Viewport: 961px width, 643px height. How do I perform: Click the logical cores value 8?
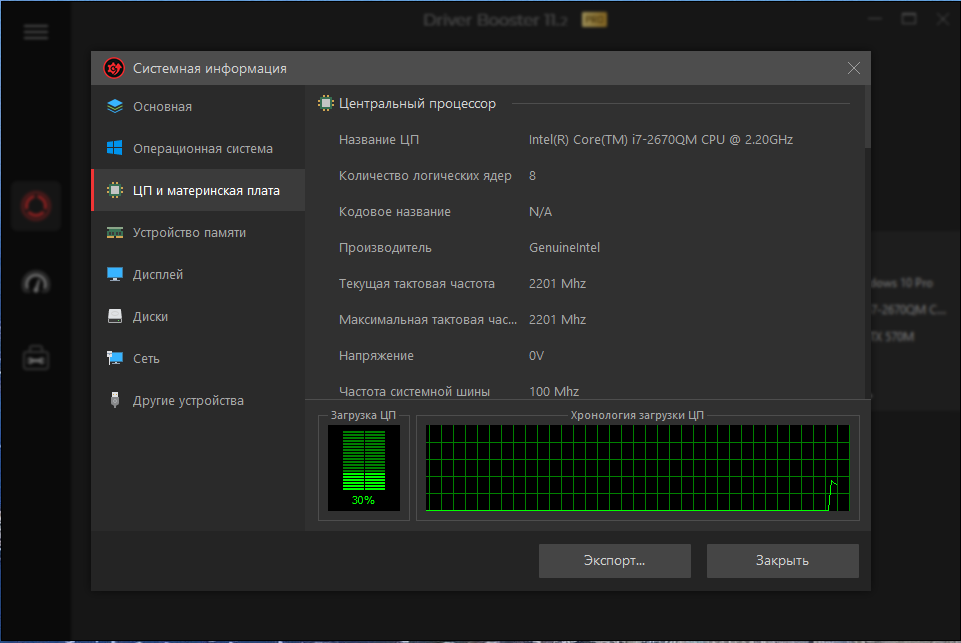pos(532,176)
